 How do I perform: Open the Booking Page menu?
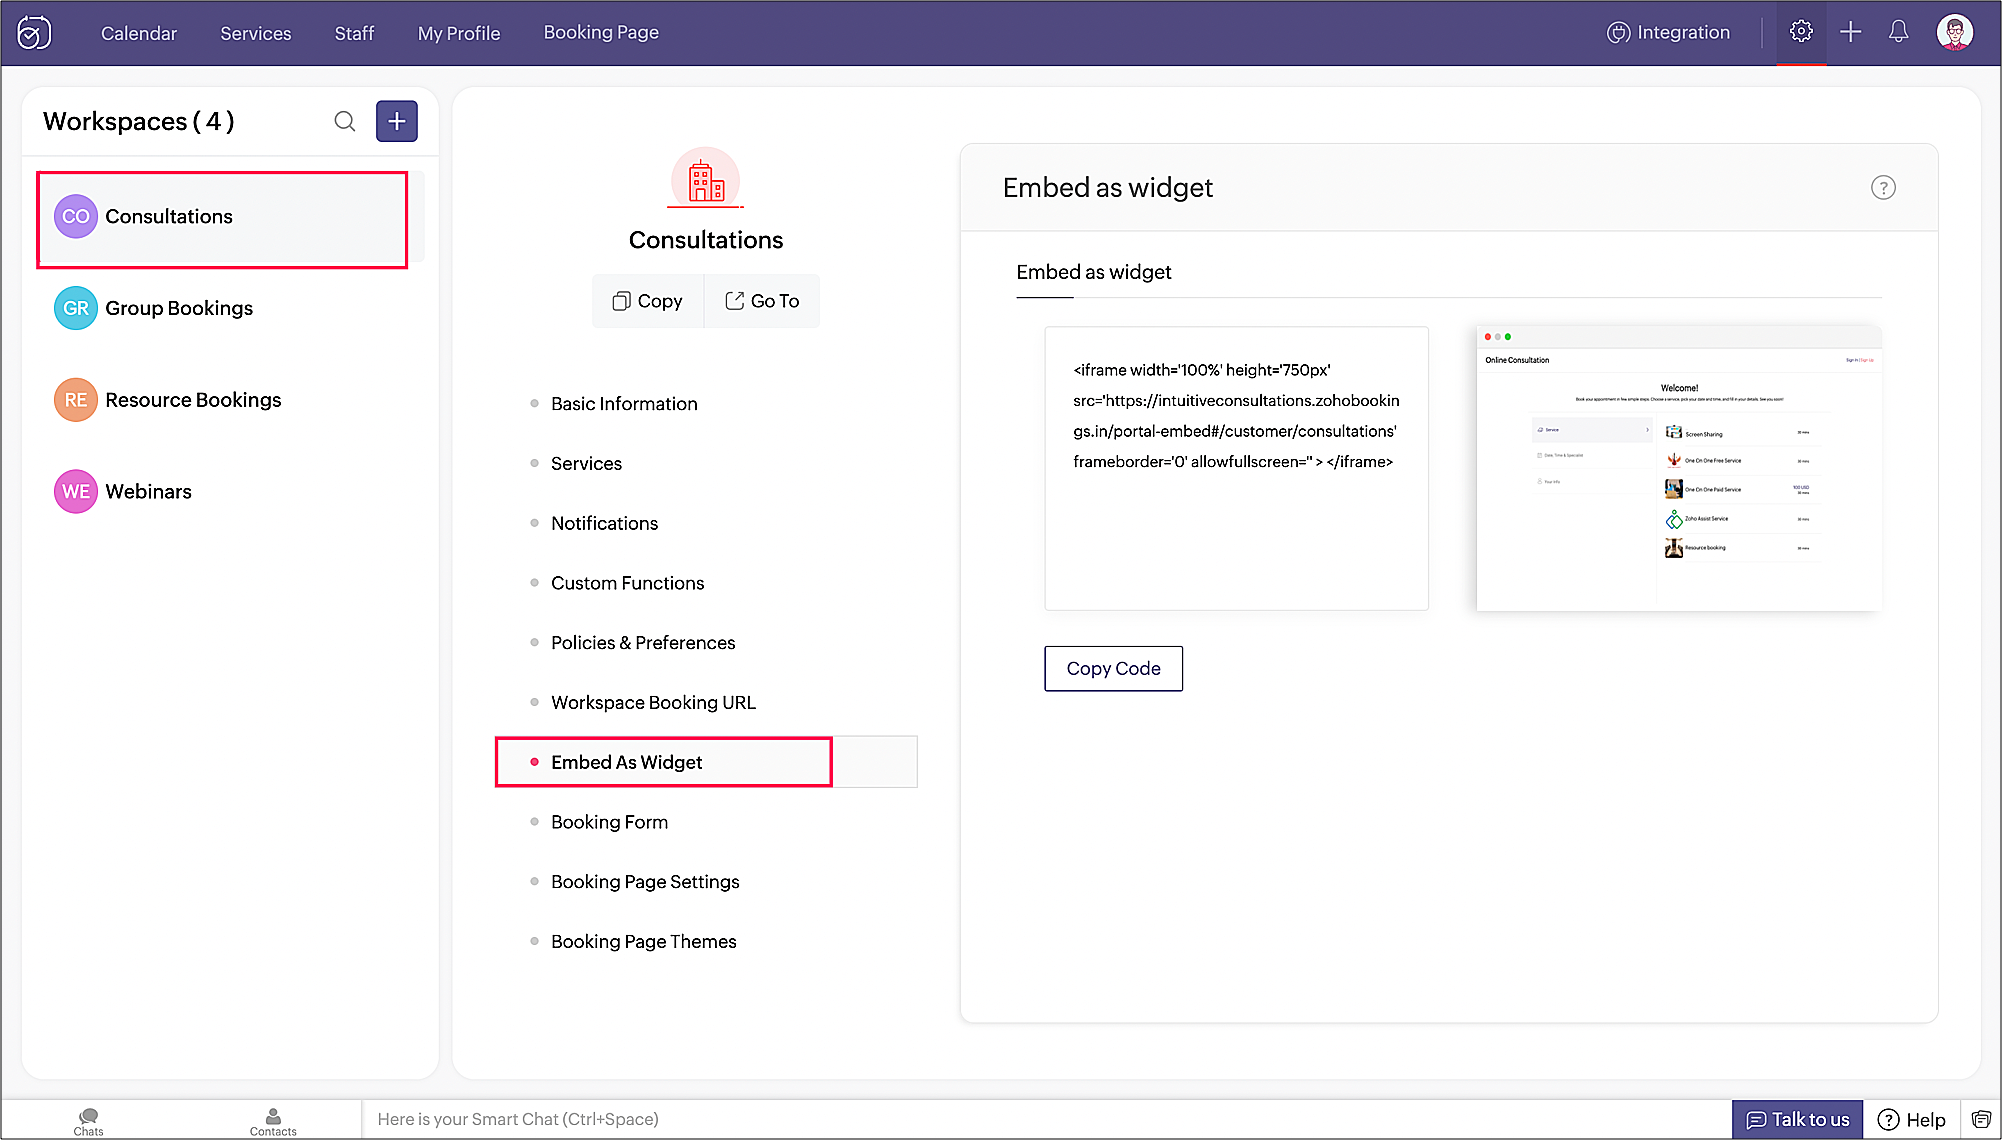(601, 32)
